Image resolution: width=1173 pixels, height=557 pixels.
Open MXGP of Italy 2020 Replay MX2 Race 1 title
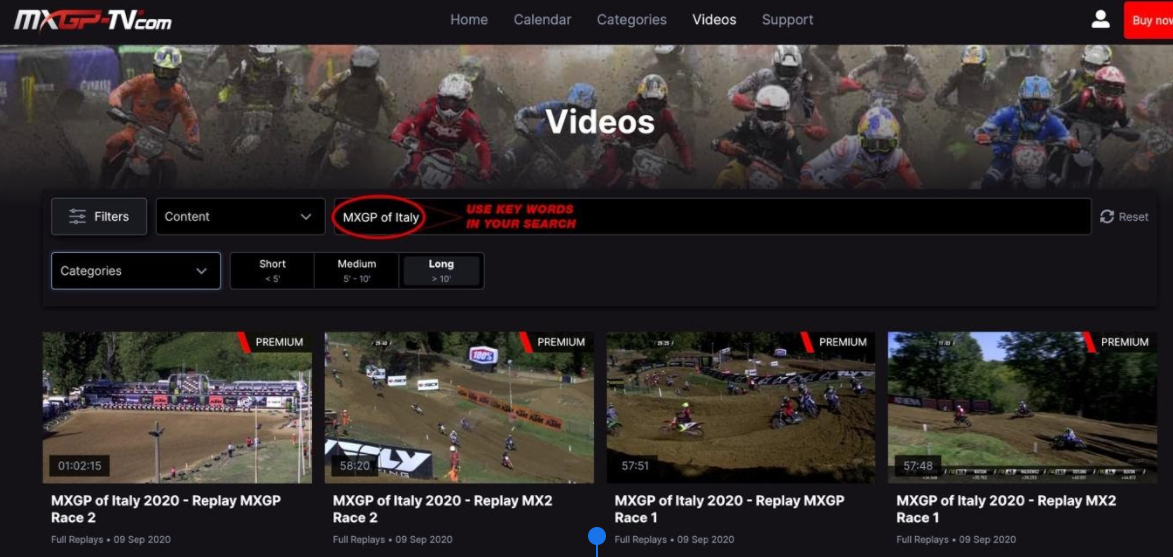pyautogui.click(x=1006, y=508)
